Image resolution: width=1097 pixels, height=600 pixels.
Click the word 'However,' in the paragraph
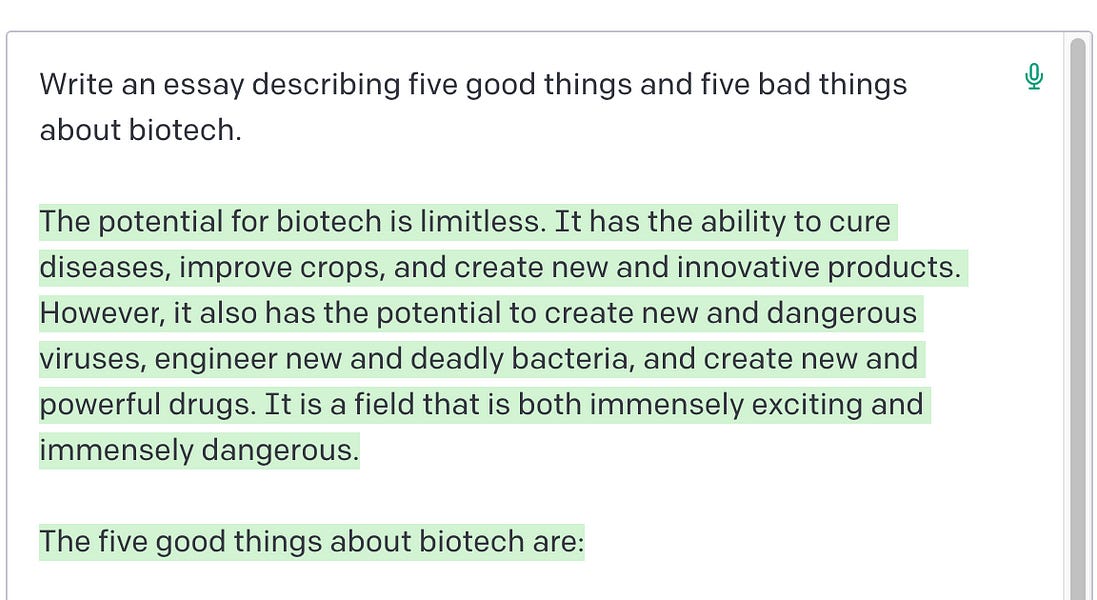[x=102, y=313]
